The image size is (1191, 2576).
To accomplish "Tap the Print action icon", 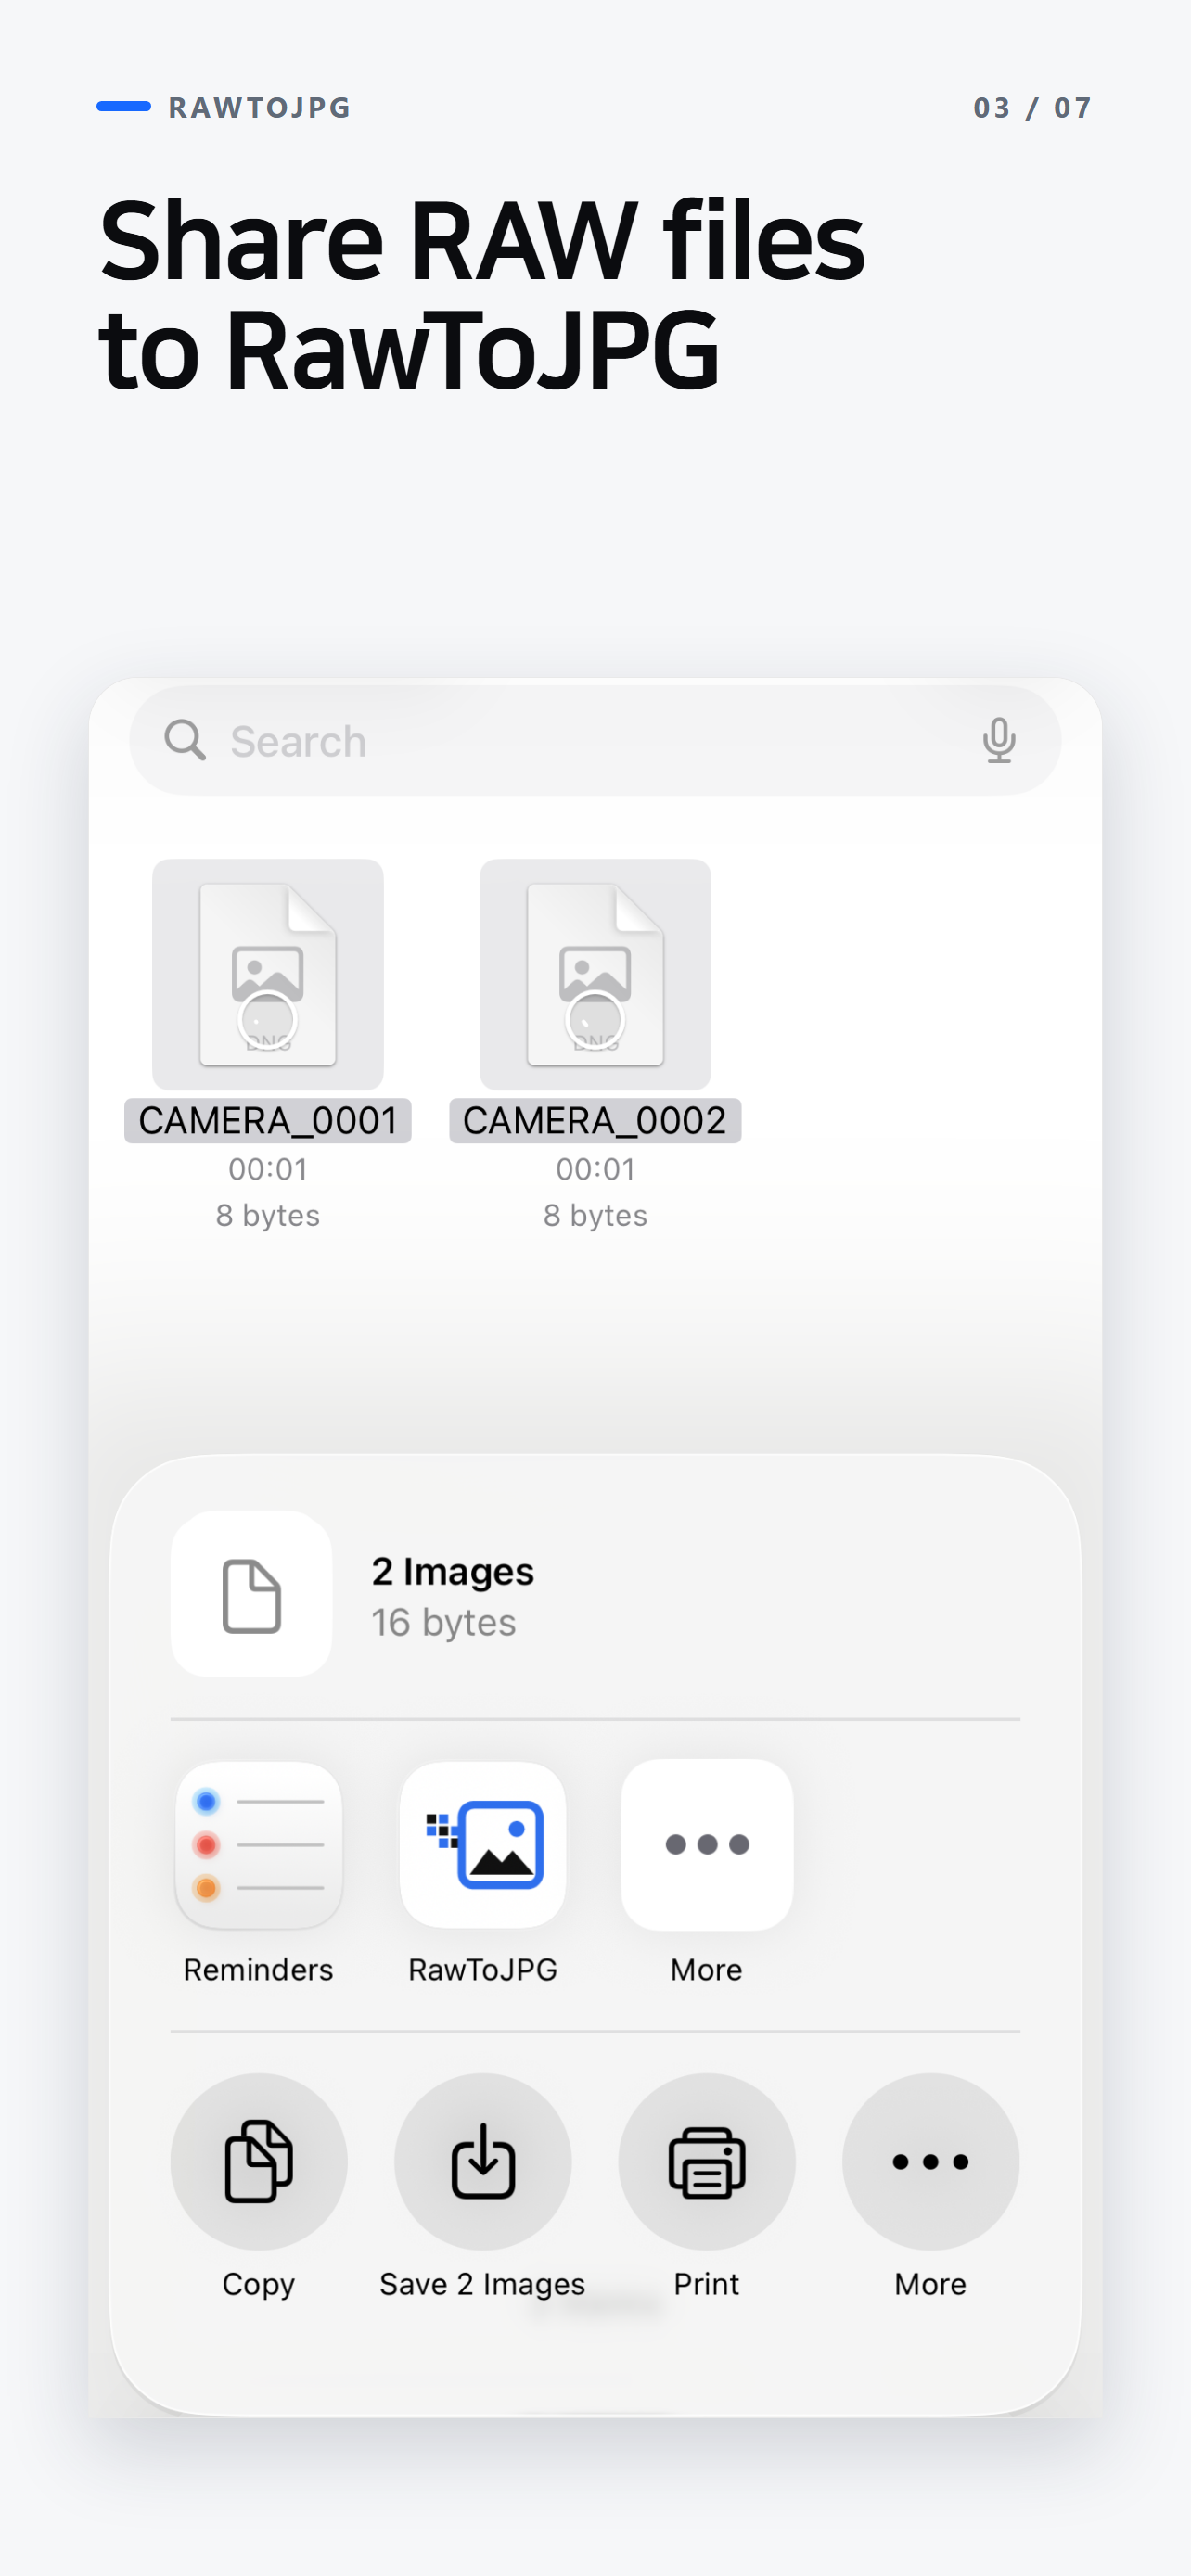I will coord(707,2161).
